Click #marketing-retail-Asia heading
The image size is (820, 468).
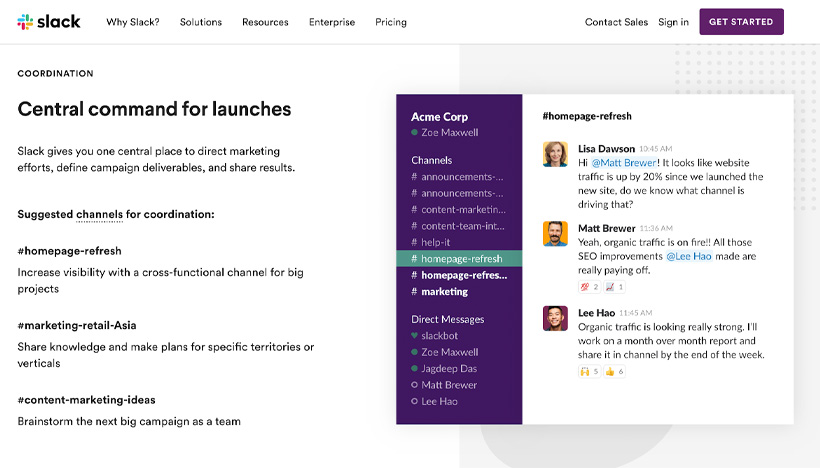[77, 325]
